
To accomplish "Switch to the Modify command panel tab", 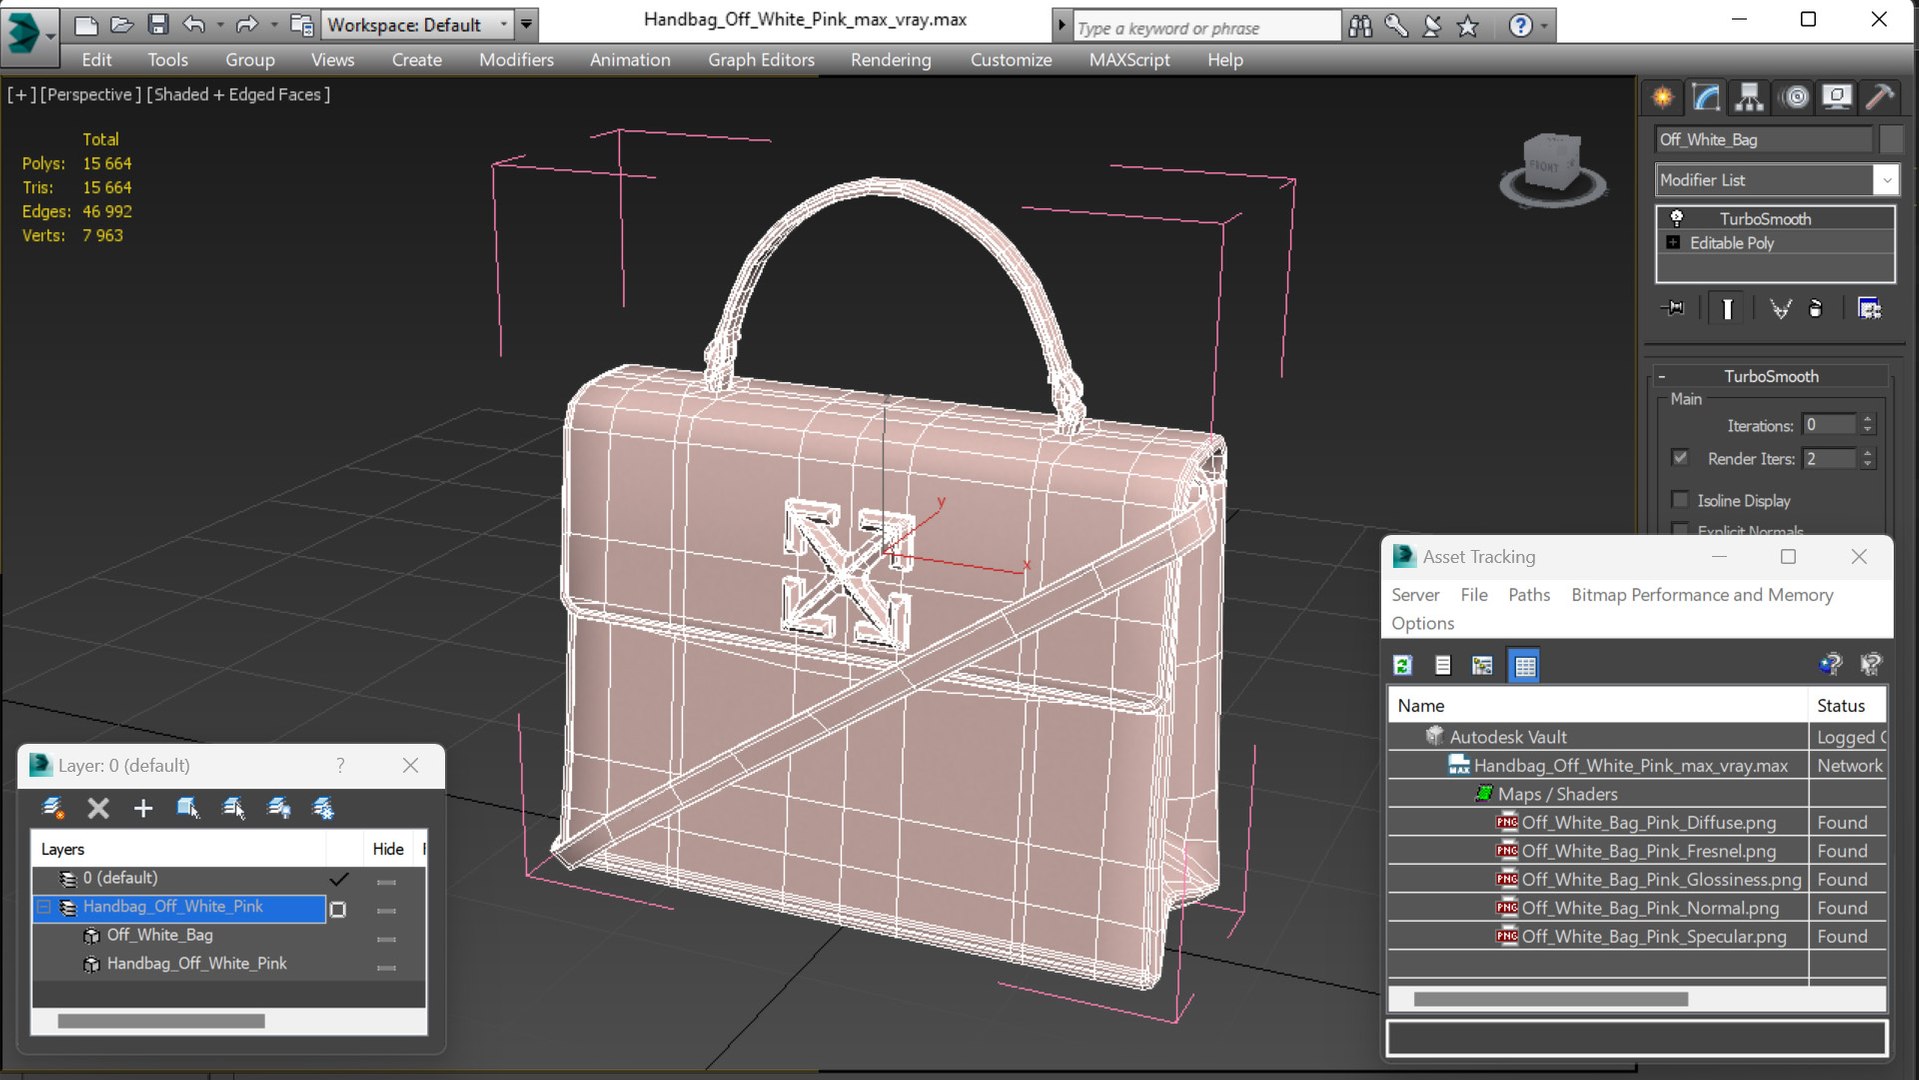I will tap(1706, 97).
